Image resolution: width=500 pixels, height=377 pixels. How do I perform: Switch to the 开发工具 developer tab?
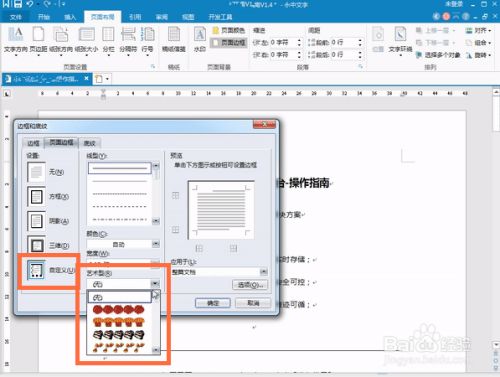click(x=220, y=17)
